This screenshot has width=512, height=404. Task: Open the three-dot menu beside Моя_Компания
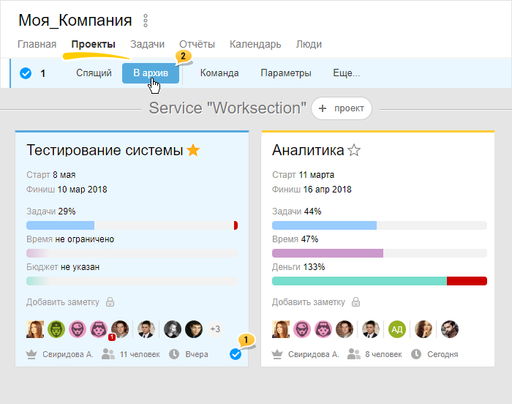click(x=145, y=21)
